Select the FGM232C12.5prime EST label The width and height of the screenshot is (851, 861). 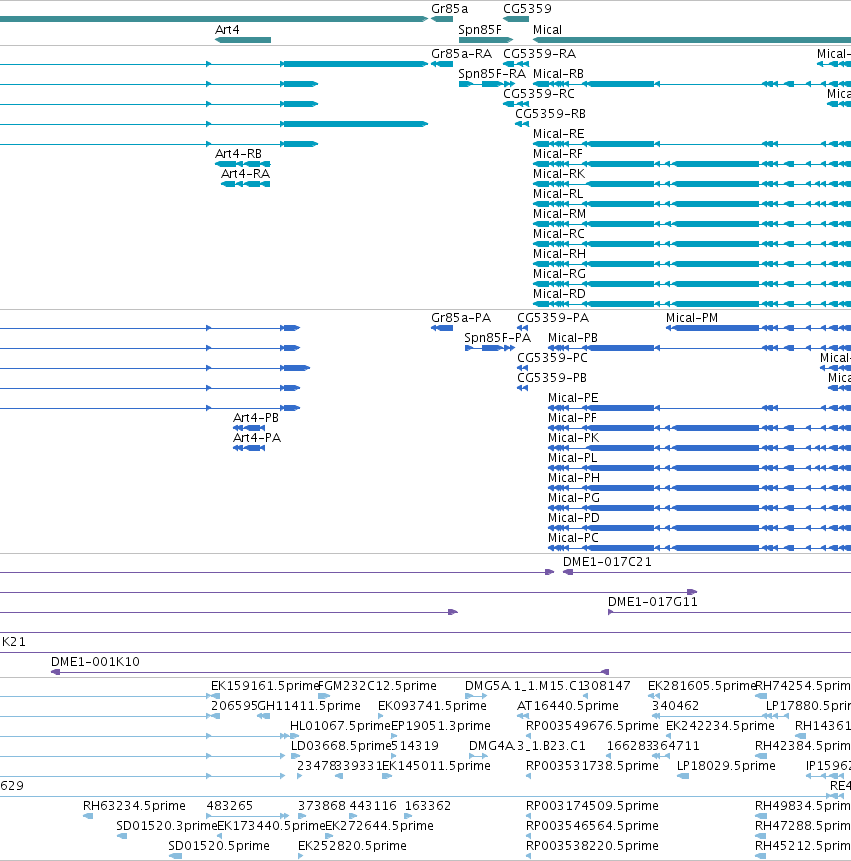(378, 686)
